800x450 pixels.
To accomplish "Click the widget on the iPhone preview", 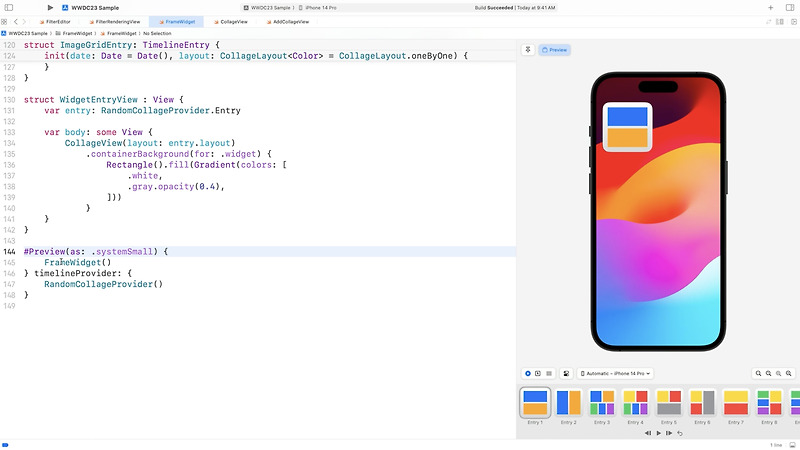I will coord(628,127).
